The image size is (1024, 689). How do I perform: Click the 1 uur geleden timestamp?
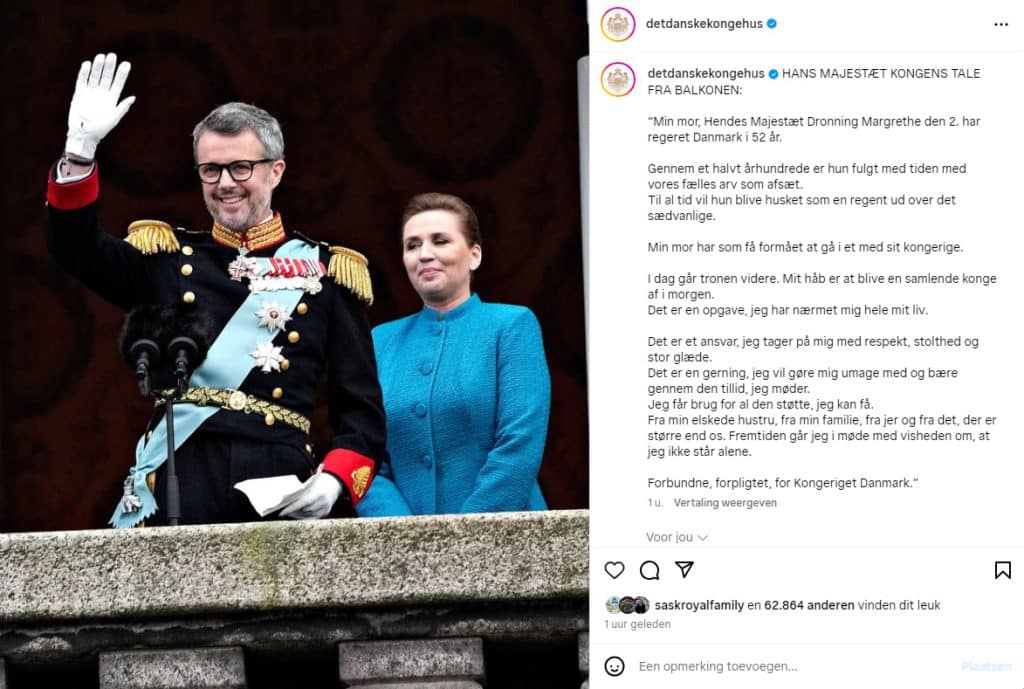tap(637, 624)
